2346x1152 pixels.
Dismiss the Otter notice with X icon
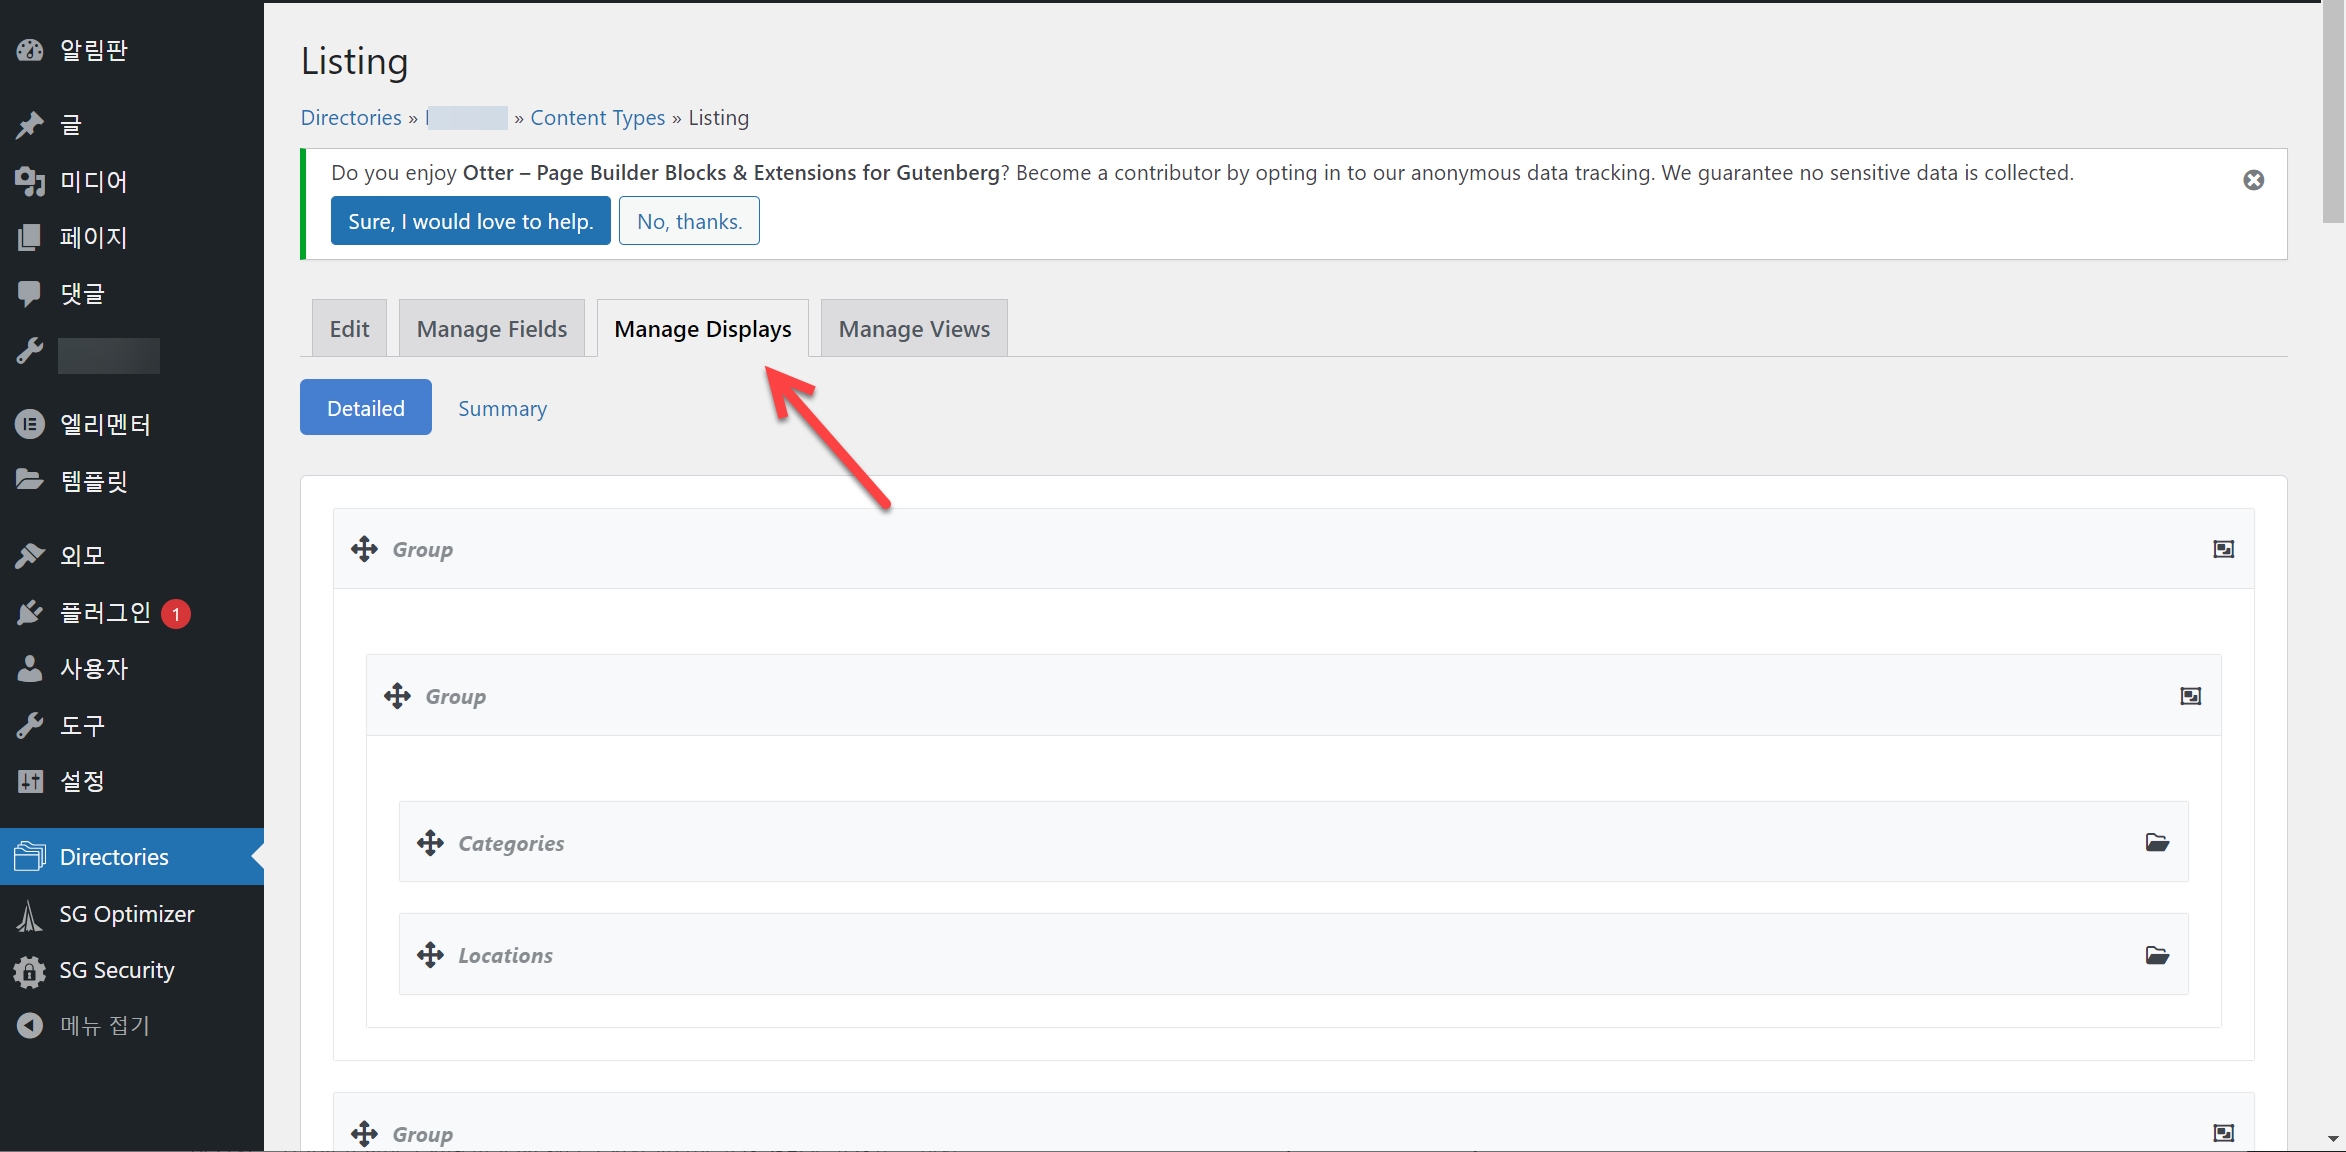(x=2253, y=180)
